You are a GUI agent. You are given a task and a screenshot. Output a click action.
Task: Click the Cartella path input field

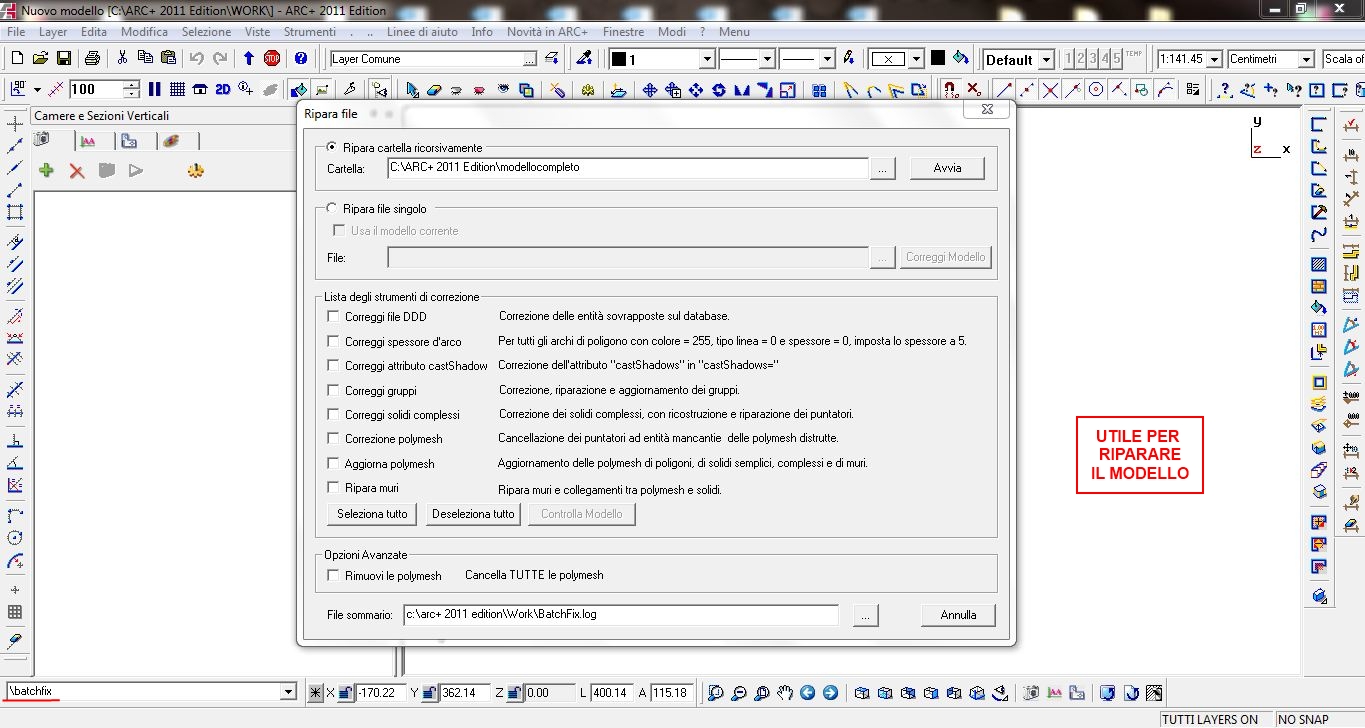click(x=627, y=168)
